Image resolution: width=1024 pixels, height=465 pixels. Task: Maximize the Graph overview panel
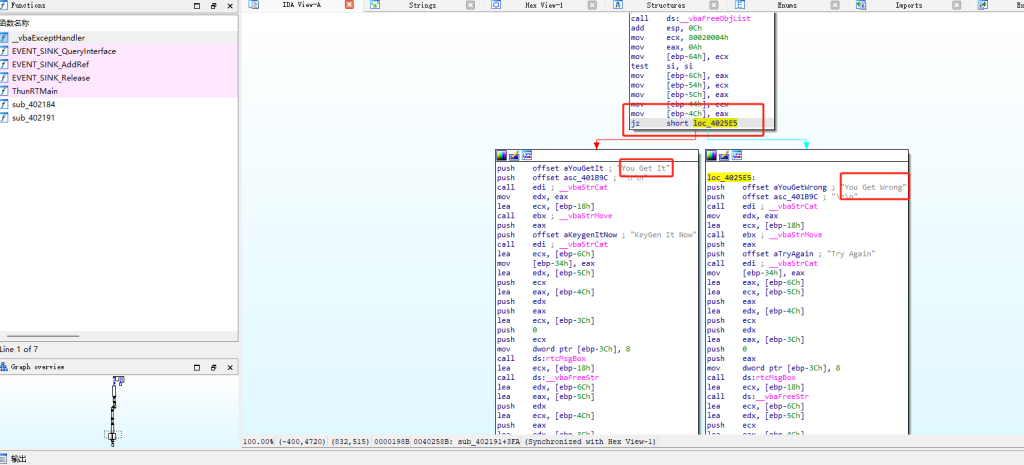click(198, 368)
